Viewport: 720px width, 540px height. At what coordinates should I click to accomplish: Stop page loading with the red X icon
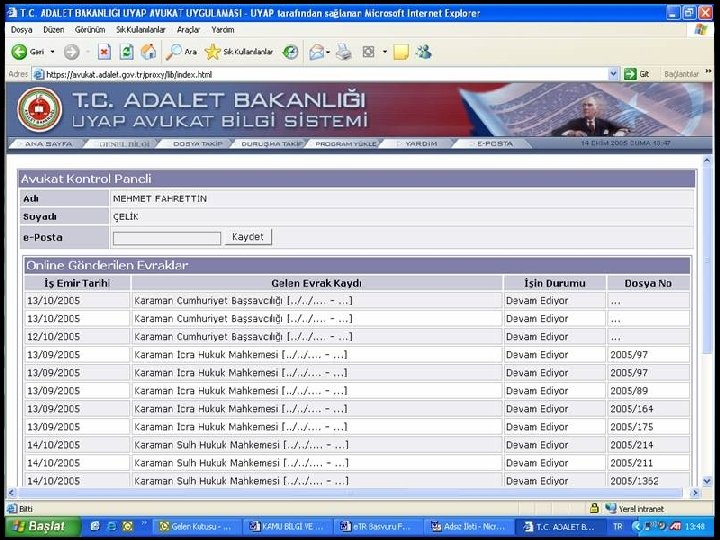(x=104, y=52)
